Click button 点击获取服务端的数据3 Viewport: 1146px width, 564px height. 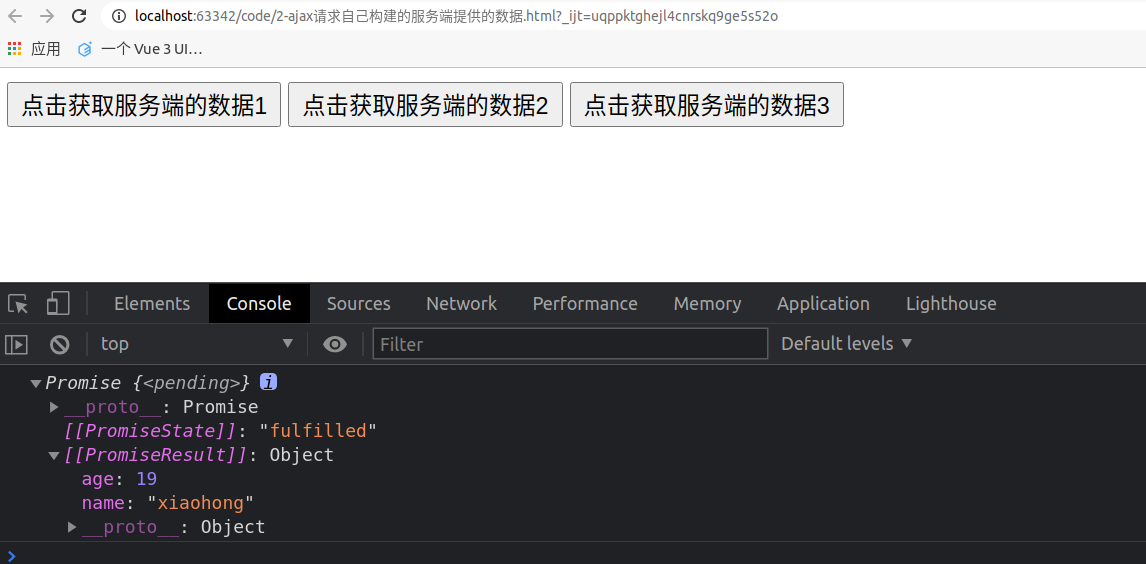[707, 104]
